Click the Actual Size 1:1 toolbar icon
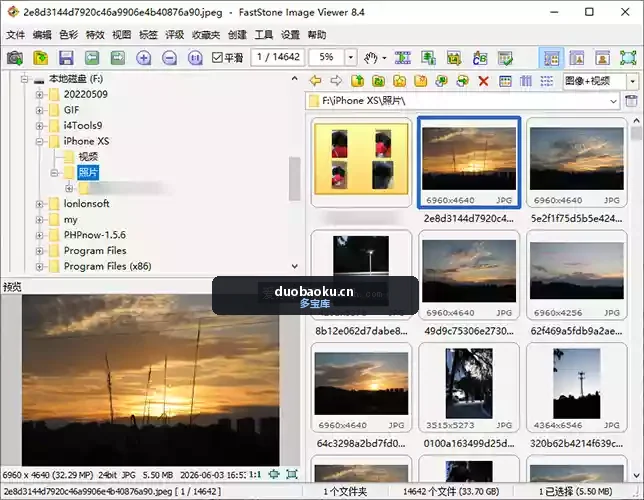 tap(195, 58)
